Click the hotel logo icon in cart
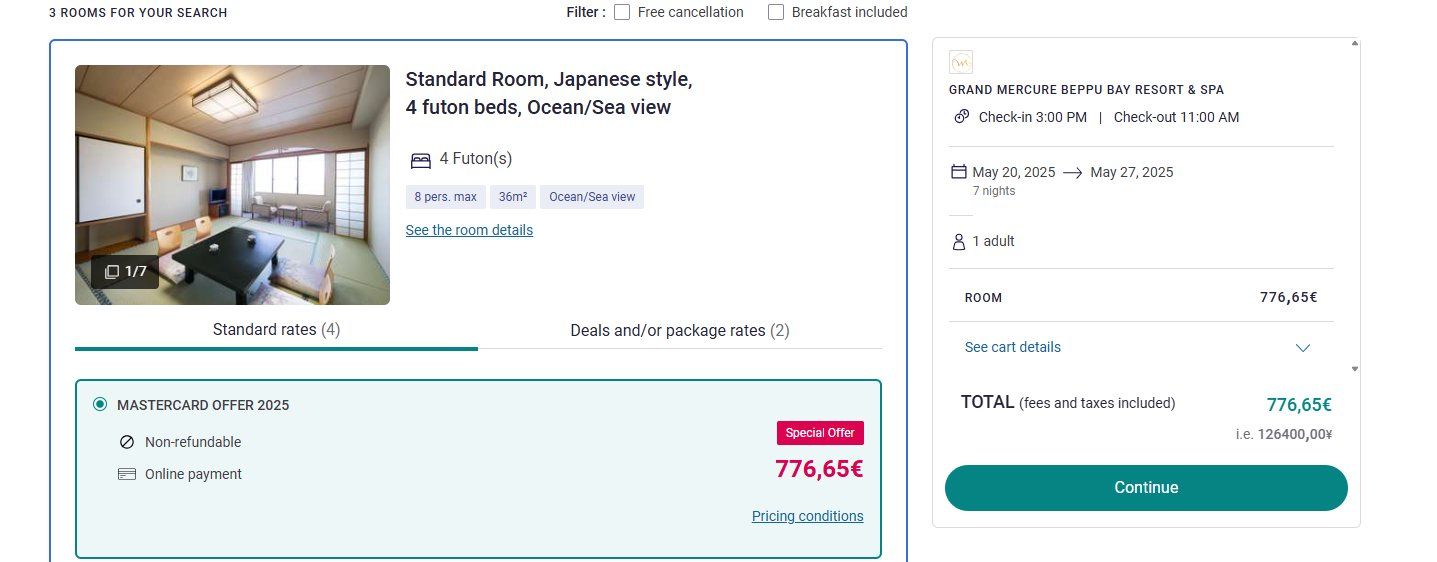1437x562 pixels. 960,62
